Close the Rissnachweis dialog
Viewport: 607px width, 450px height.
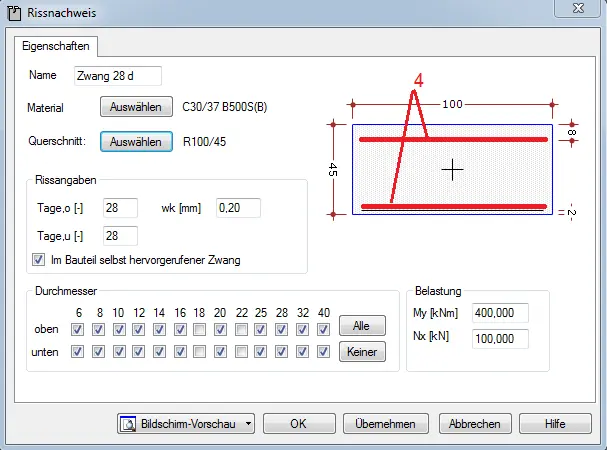click(x=578, y=8)
